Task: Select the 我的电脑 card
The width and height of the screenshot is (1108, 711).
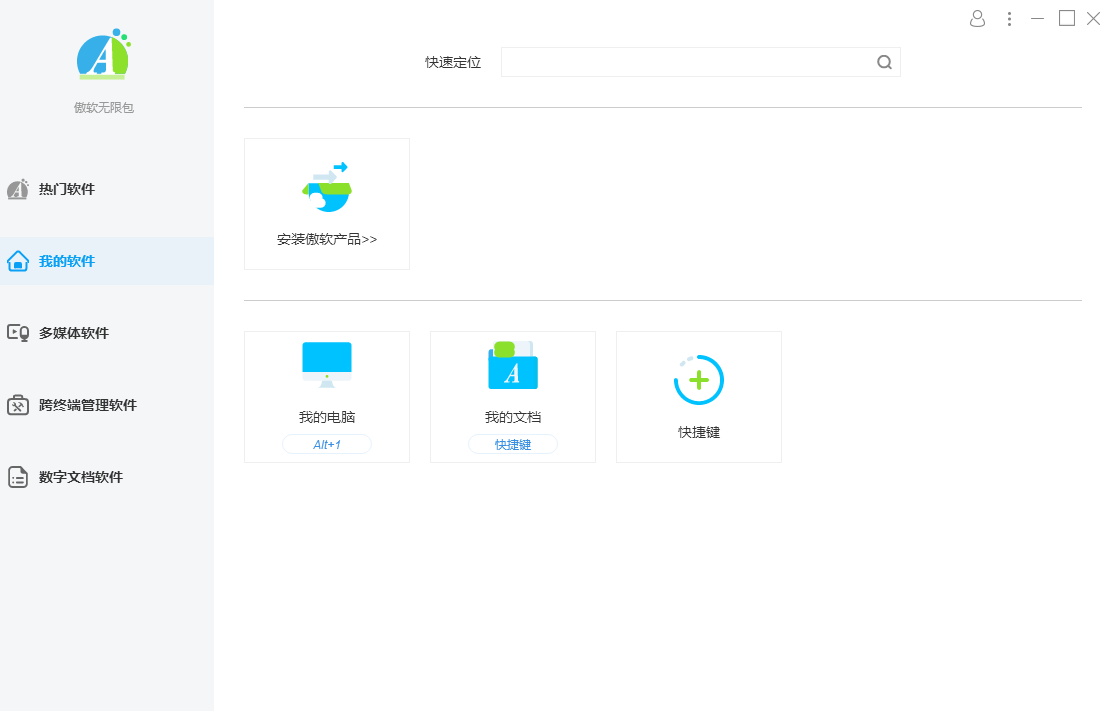Action: (327, 396)
